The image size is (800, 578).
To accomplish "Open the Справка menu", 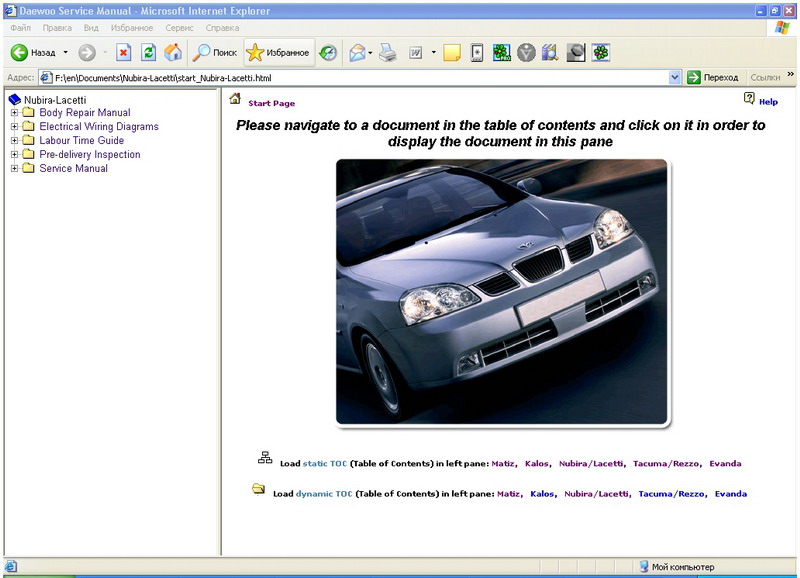I will tap(222, 28).
